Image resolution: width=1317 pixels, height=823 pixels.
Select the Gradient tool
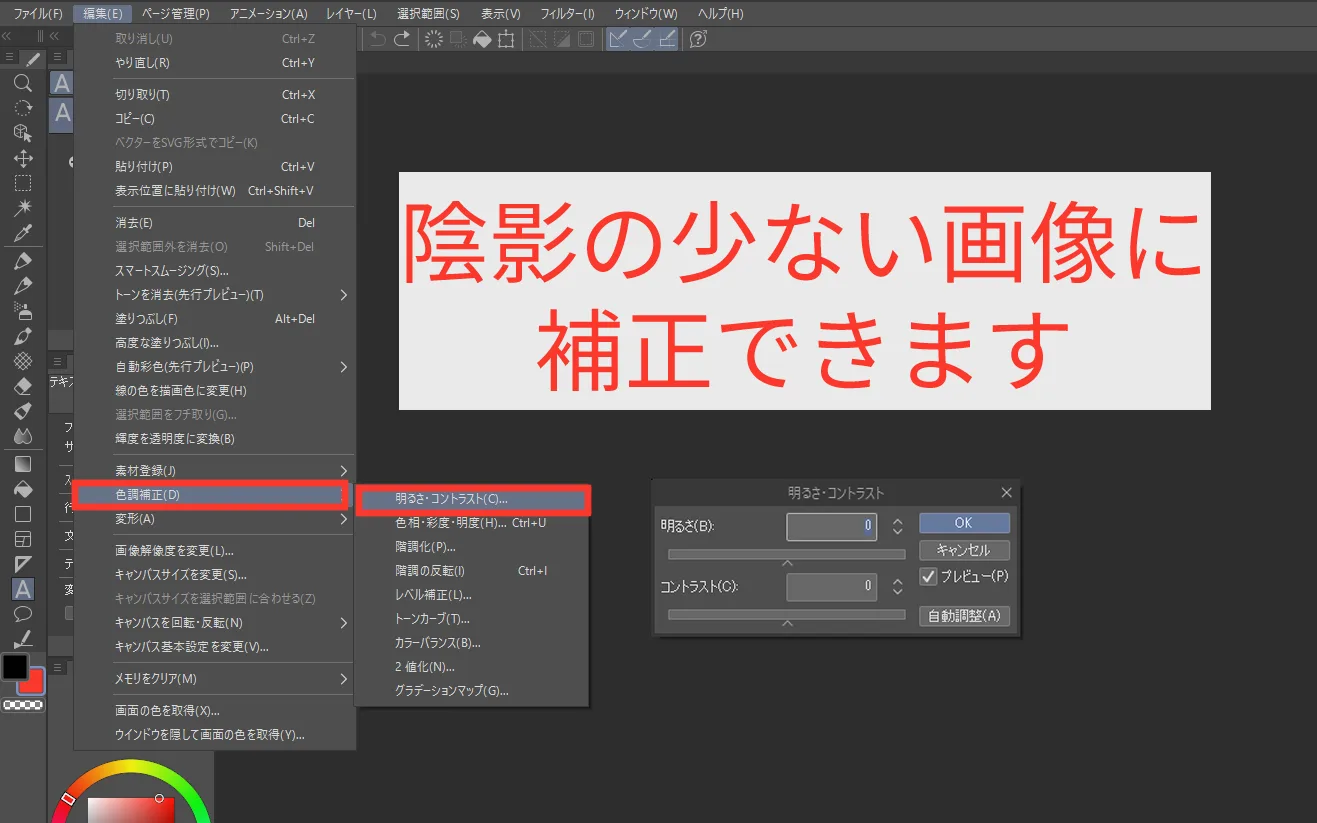coord(23,465)
